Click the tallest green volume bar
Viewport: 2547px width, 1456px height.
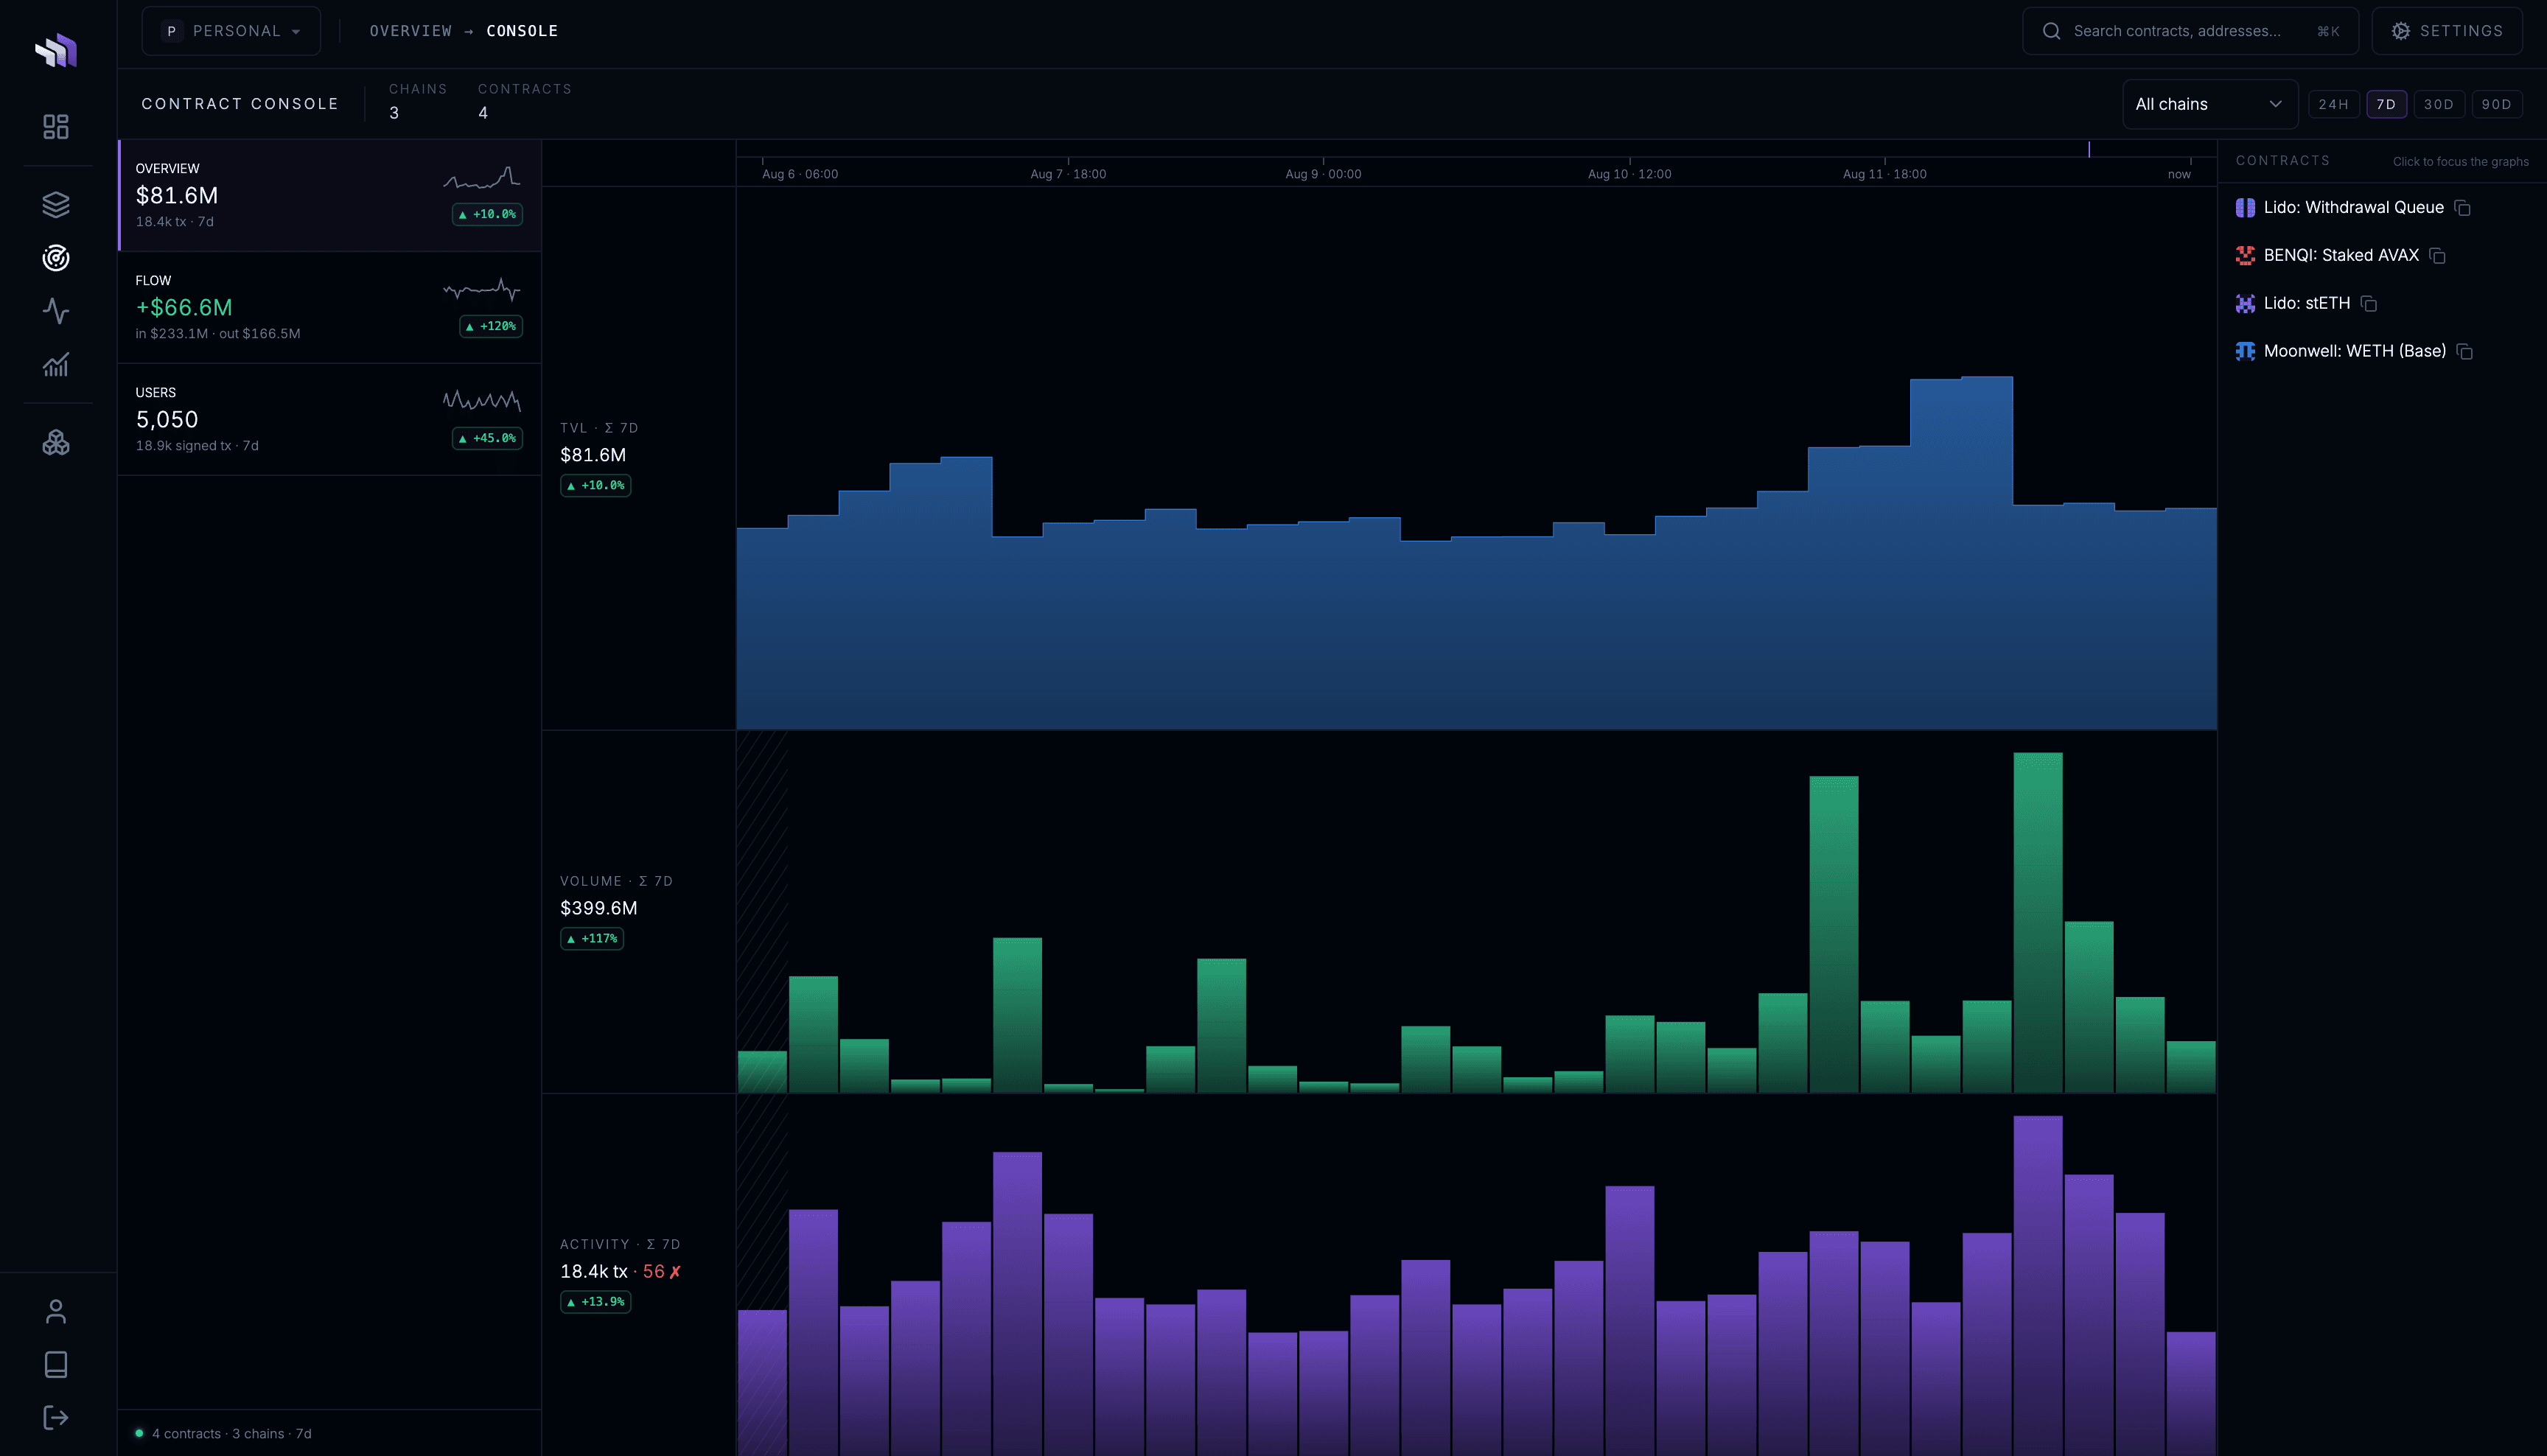tap(2038, 922)
